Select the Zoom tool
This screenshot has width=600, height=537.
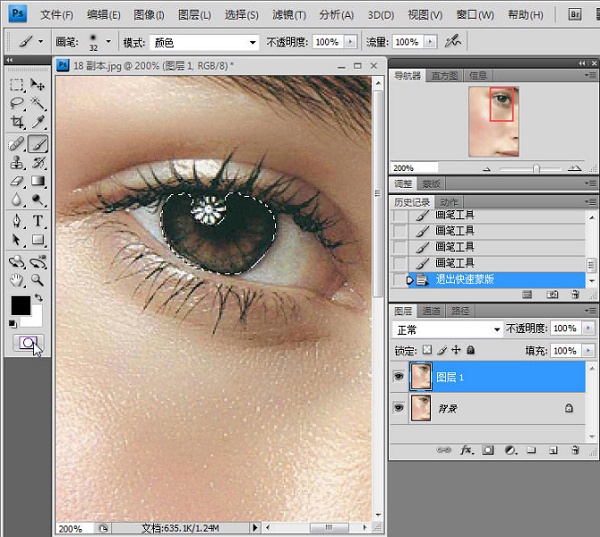click(38, 281)
